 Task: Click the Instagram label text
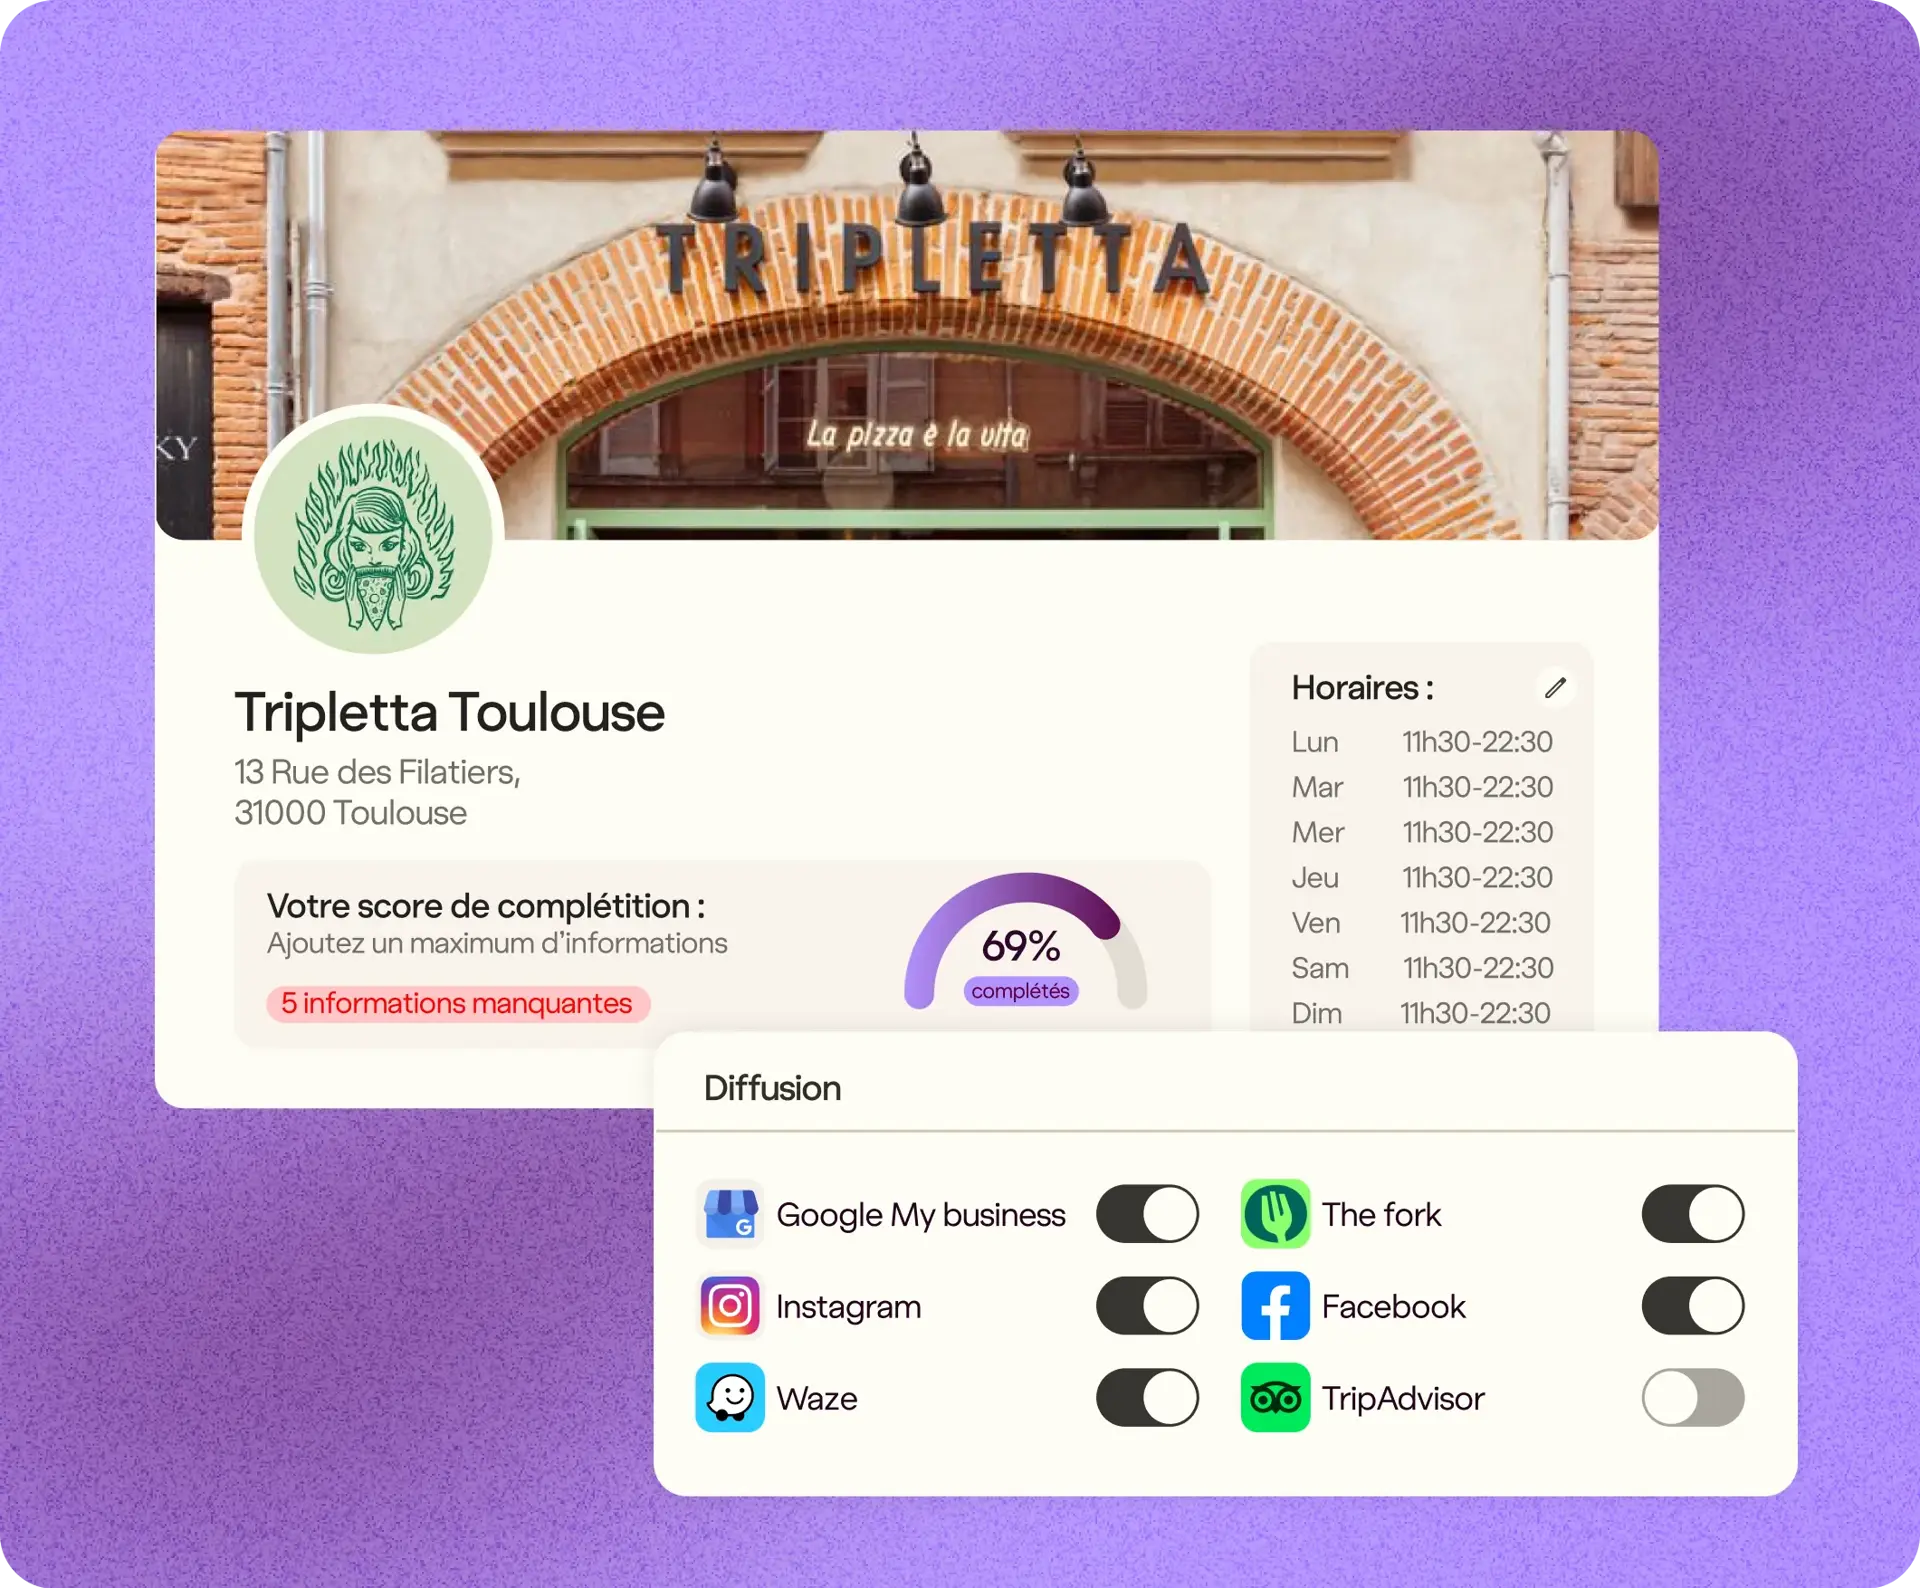click(848, 1307)
